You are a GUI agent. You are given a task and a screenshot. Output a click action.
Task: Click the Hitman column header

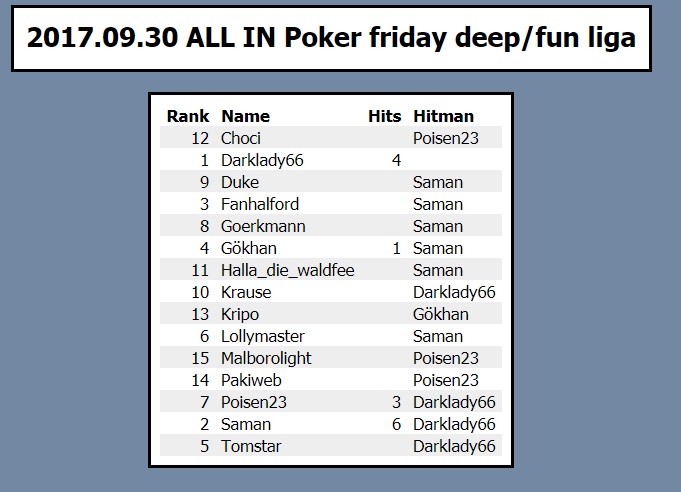tap(443, 116)
